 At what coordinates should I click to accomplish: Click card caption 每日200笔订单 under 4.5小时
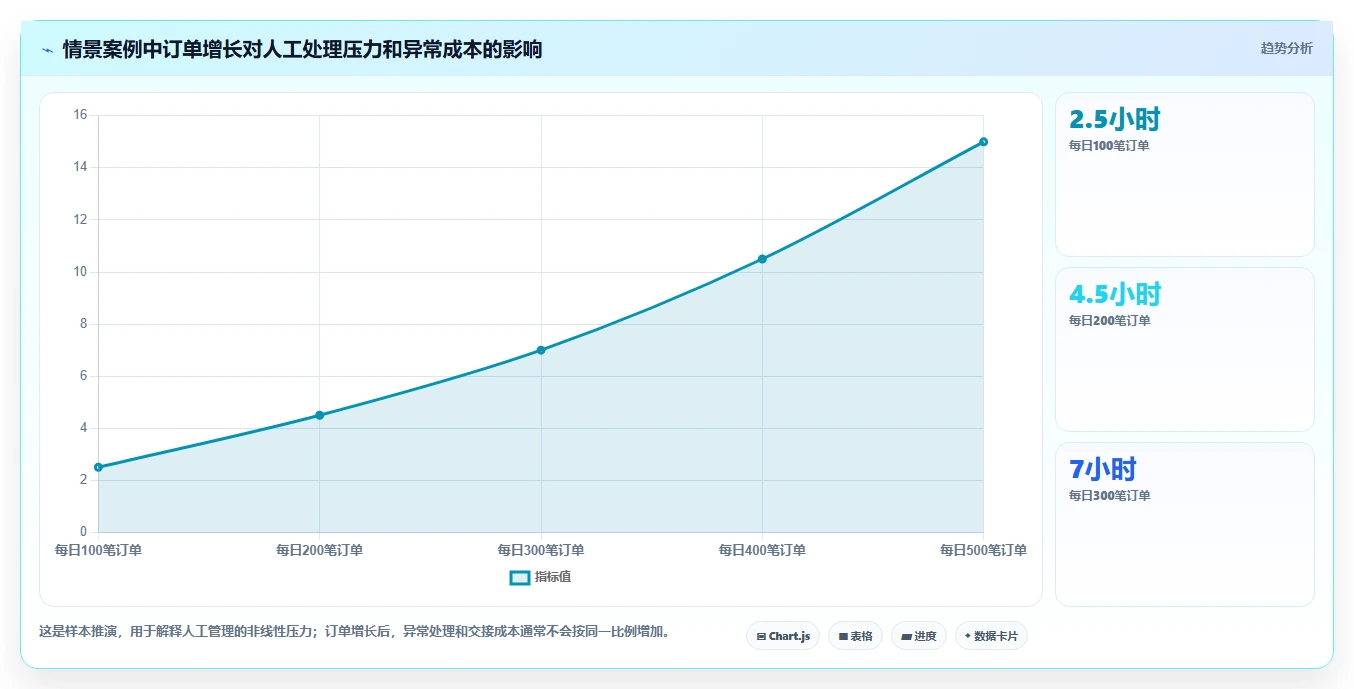(1109, 321)
